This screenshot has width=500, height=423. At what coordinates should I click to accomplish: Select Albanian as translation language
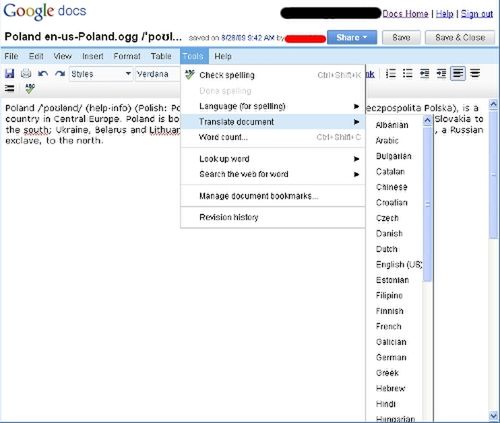click(392, 125)
